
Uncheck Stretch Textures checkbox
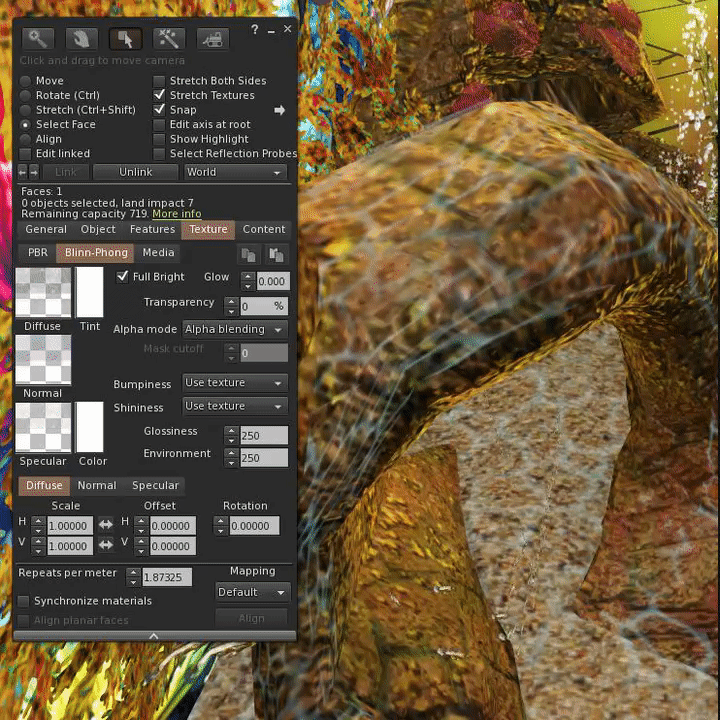coord(159,96)
